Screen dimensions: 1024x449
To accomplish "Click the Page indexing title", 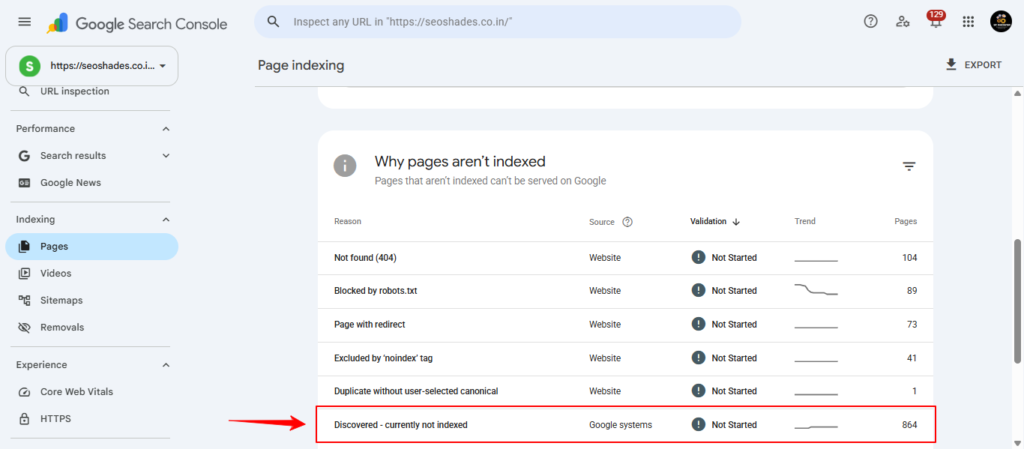I will click(x=301, y=65).
